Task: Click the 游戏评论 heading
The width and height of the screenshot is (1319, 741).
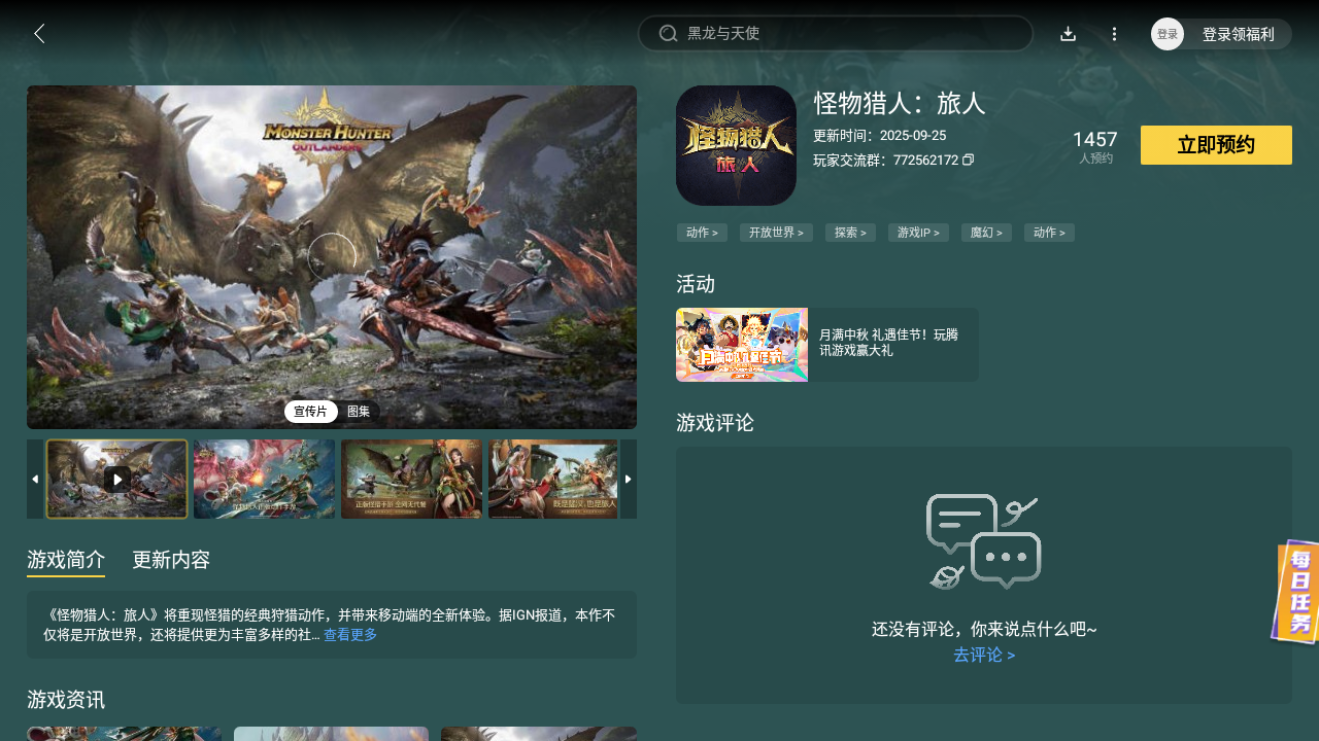Action: [715, 423]
